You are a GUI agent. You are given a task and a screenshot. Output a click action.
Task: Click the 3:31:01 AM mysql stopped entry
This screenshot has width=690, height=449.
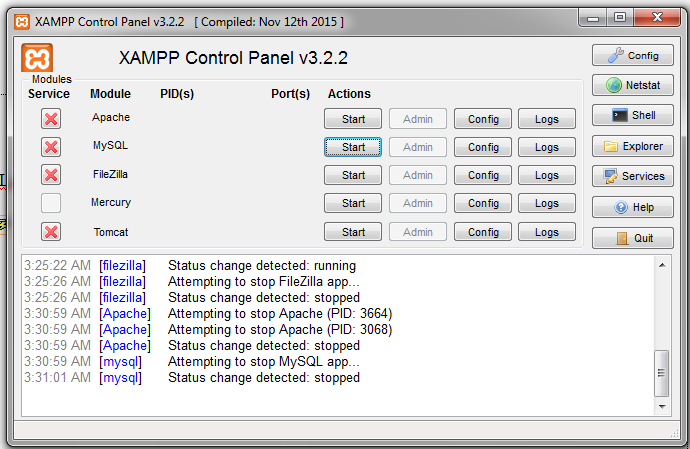[192, 378]
